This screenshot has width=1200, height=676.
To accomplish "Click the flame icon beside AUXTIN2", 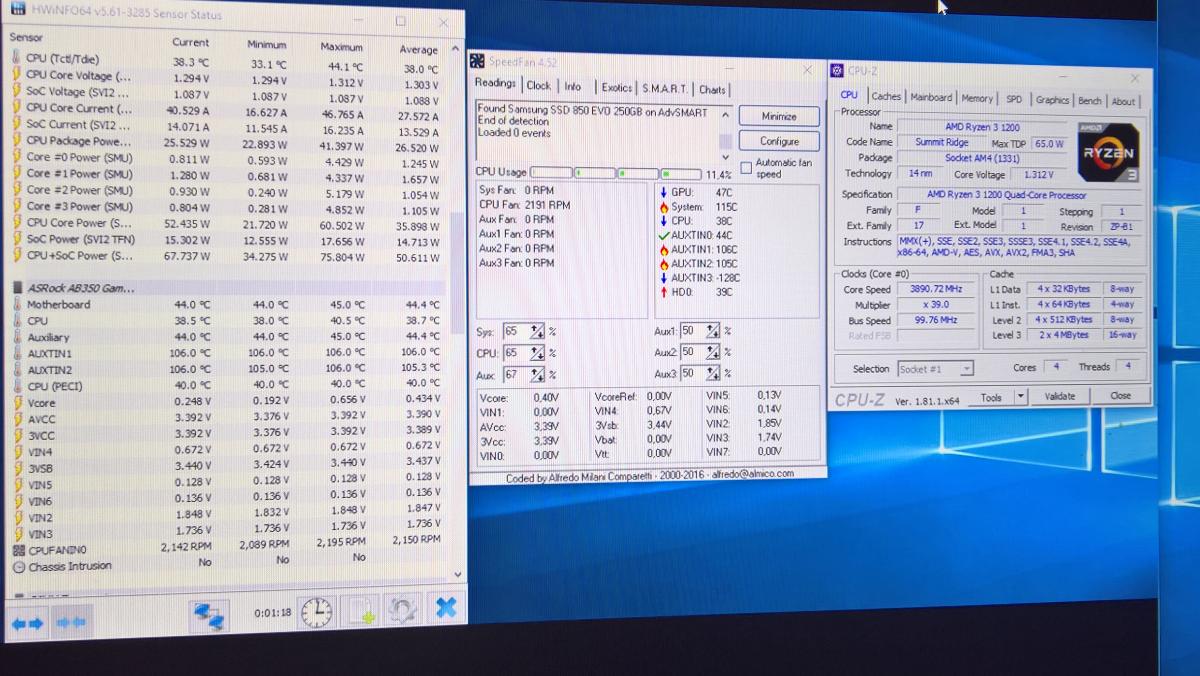I will tap(663, 263).
